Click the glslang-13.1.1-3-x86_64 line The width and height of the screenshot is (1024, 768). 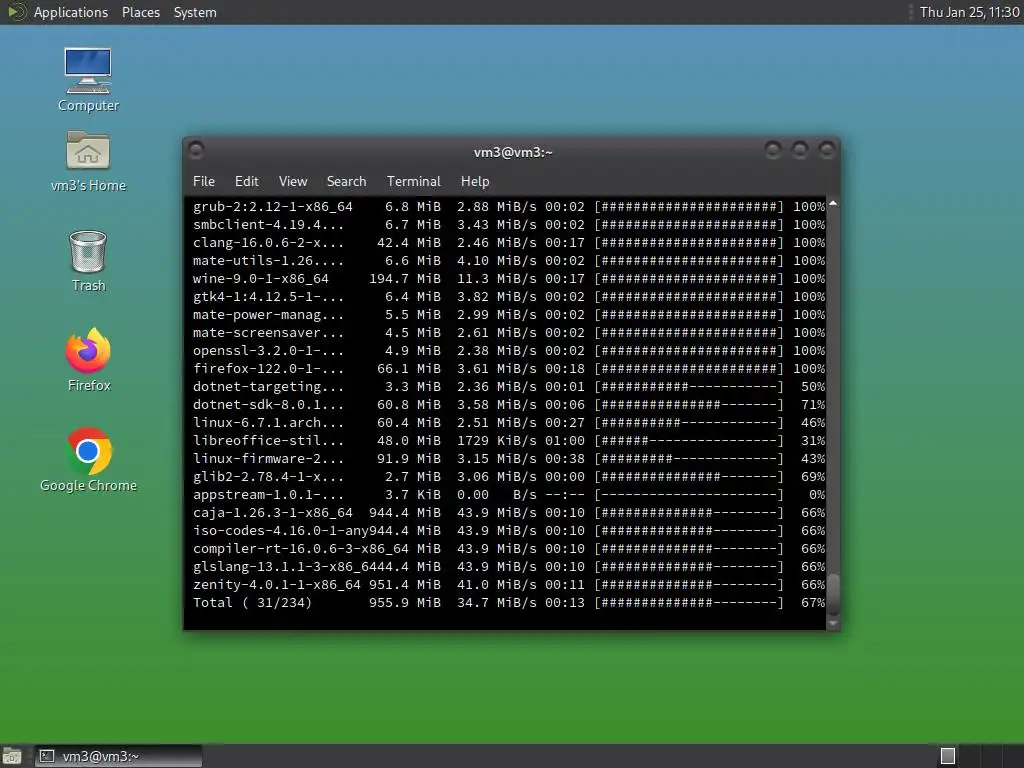click(x=509, y=567)
